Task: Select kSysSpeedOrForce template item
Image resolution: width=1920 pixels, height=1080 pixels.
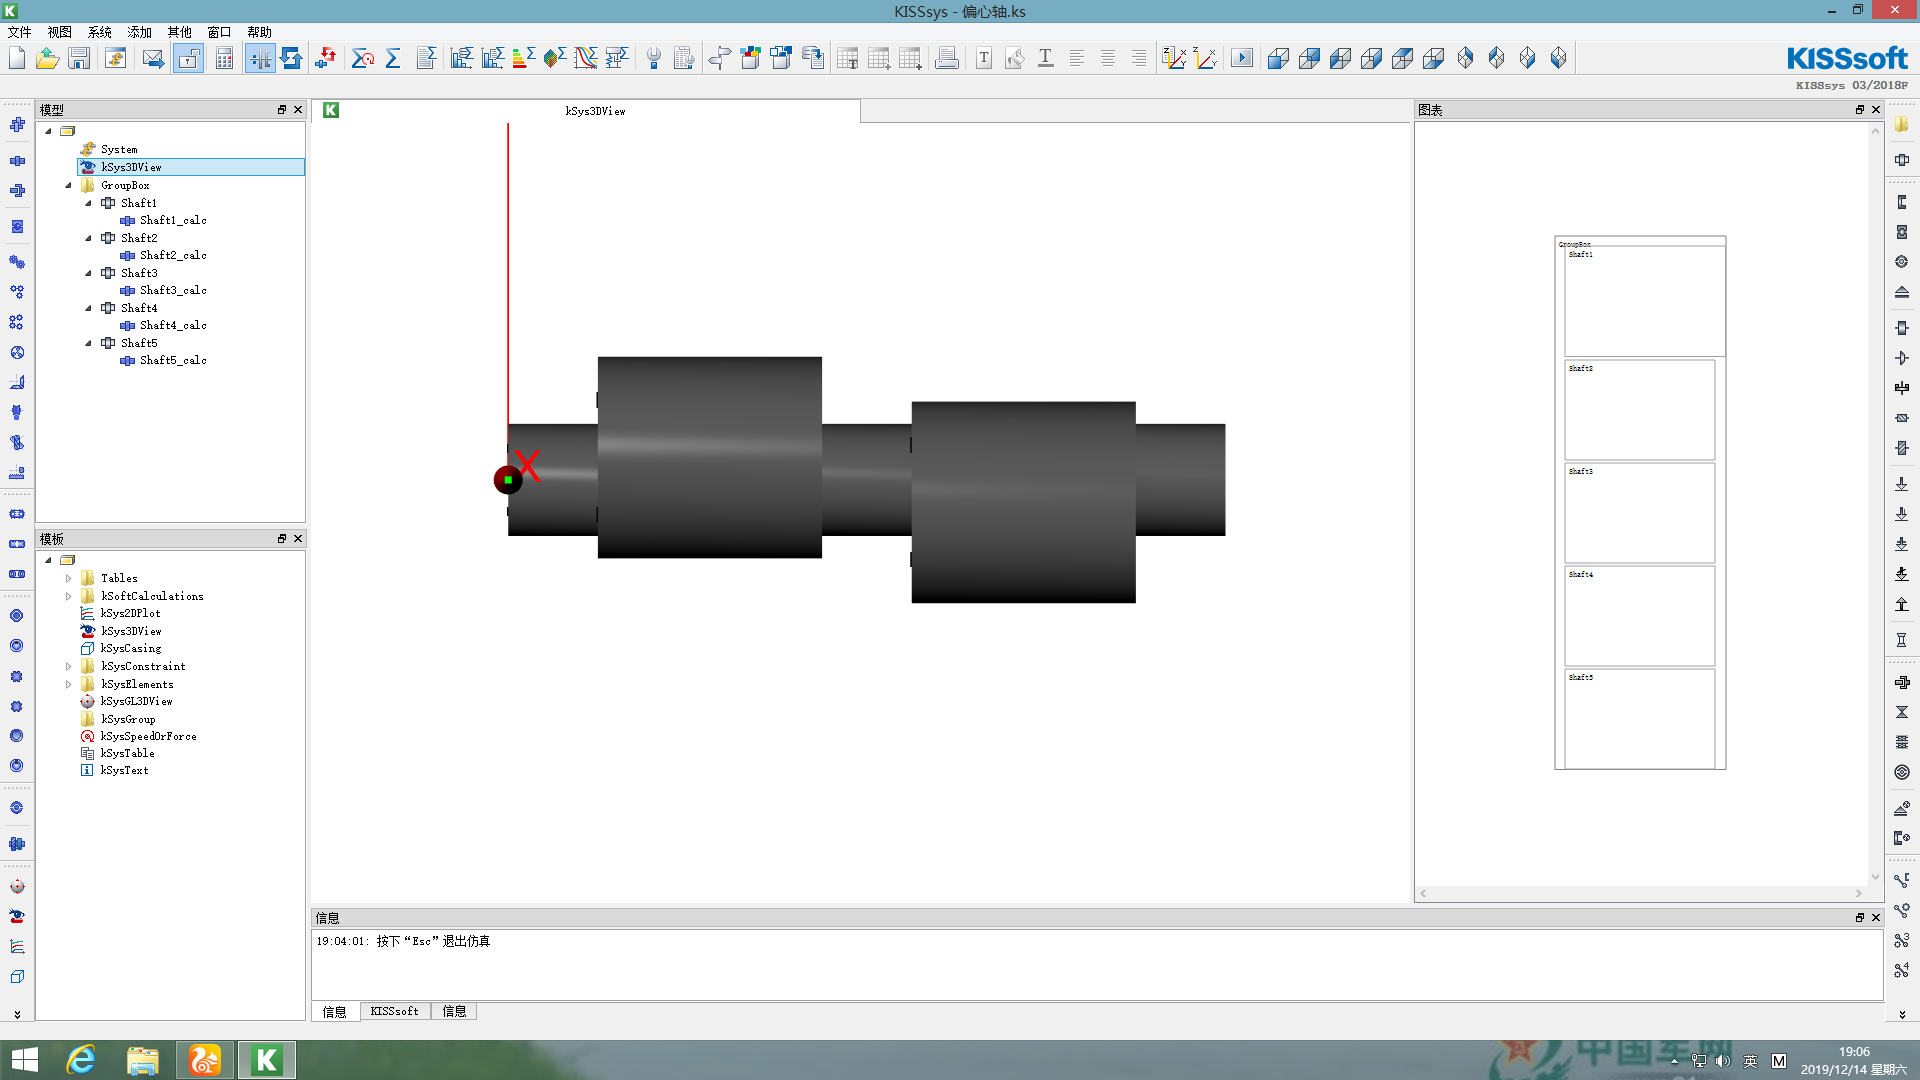Action: coord(148,736)
